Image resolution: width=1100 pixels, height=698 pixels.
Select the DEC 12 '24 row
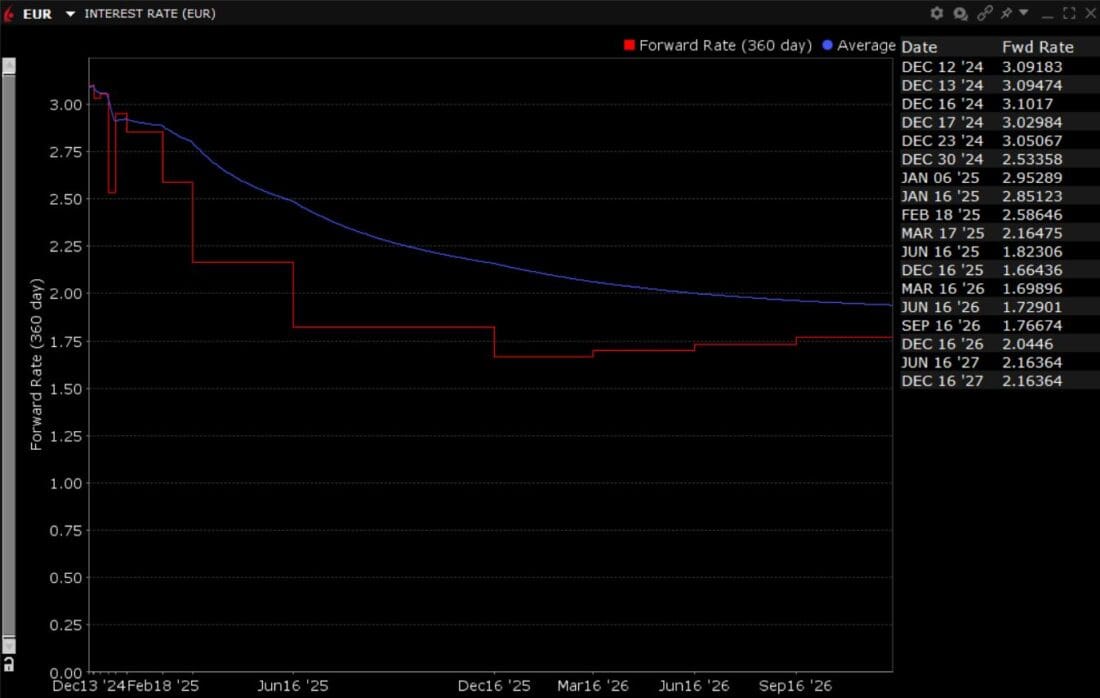1000,67
